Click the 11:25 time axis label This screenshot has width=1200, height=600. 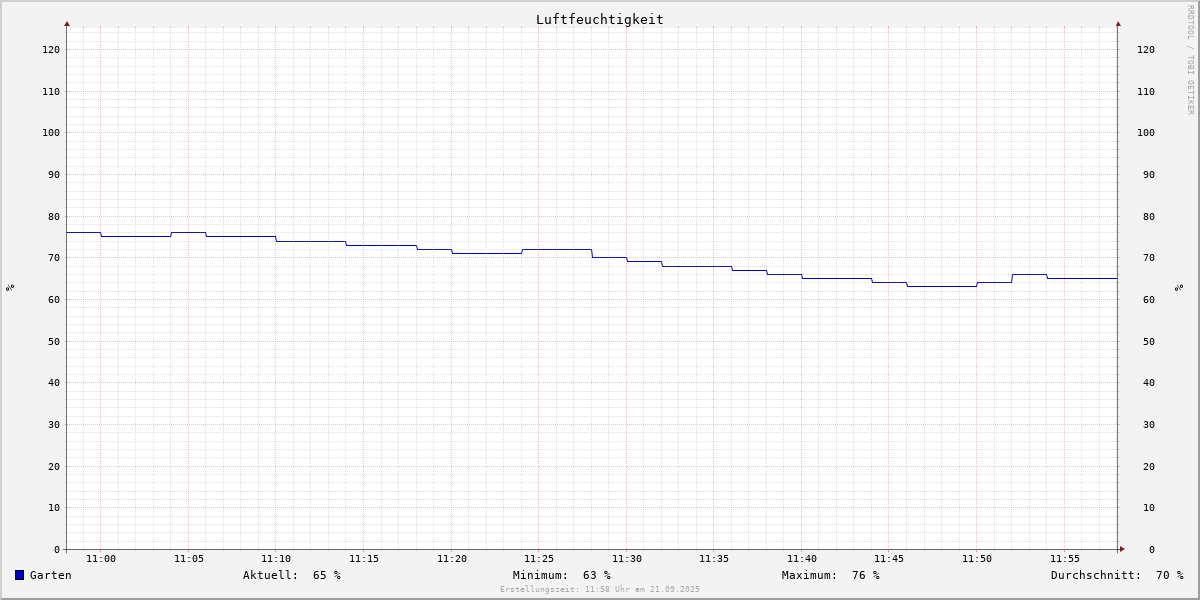(x=539, y=559)
